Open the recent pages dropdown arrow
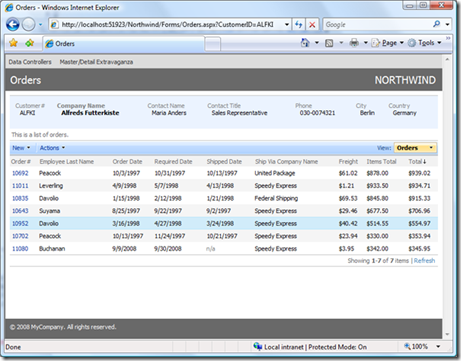 40,25
